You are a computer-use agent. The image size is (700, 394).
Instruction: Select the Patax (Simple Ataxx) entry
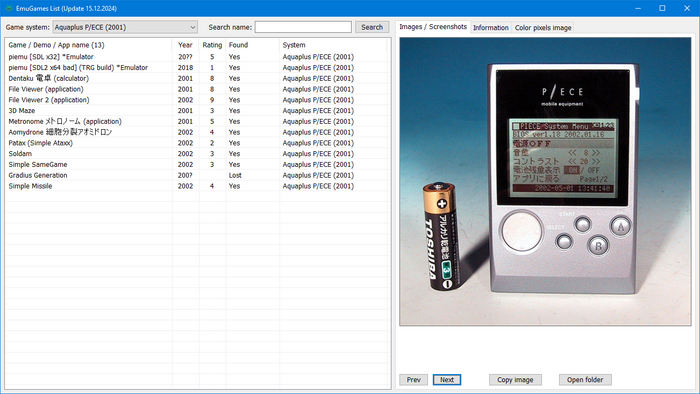tap(196, 143)
